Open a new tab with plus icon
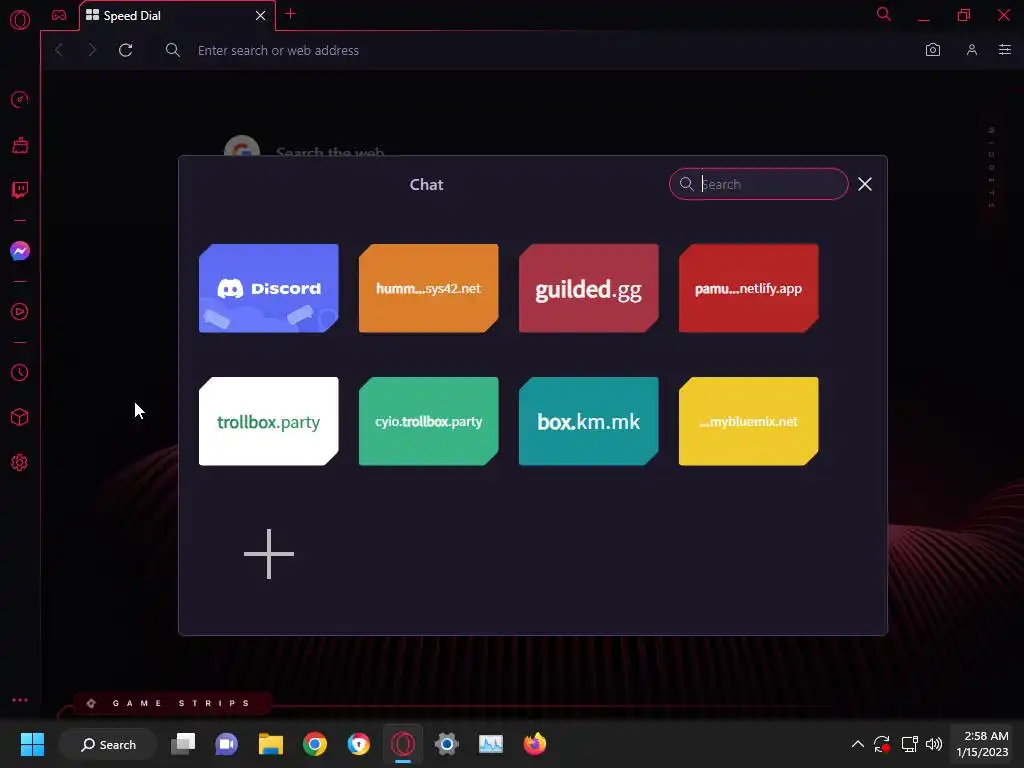 pos(291,14)
